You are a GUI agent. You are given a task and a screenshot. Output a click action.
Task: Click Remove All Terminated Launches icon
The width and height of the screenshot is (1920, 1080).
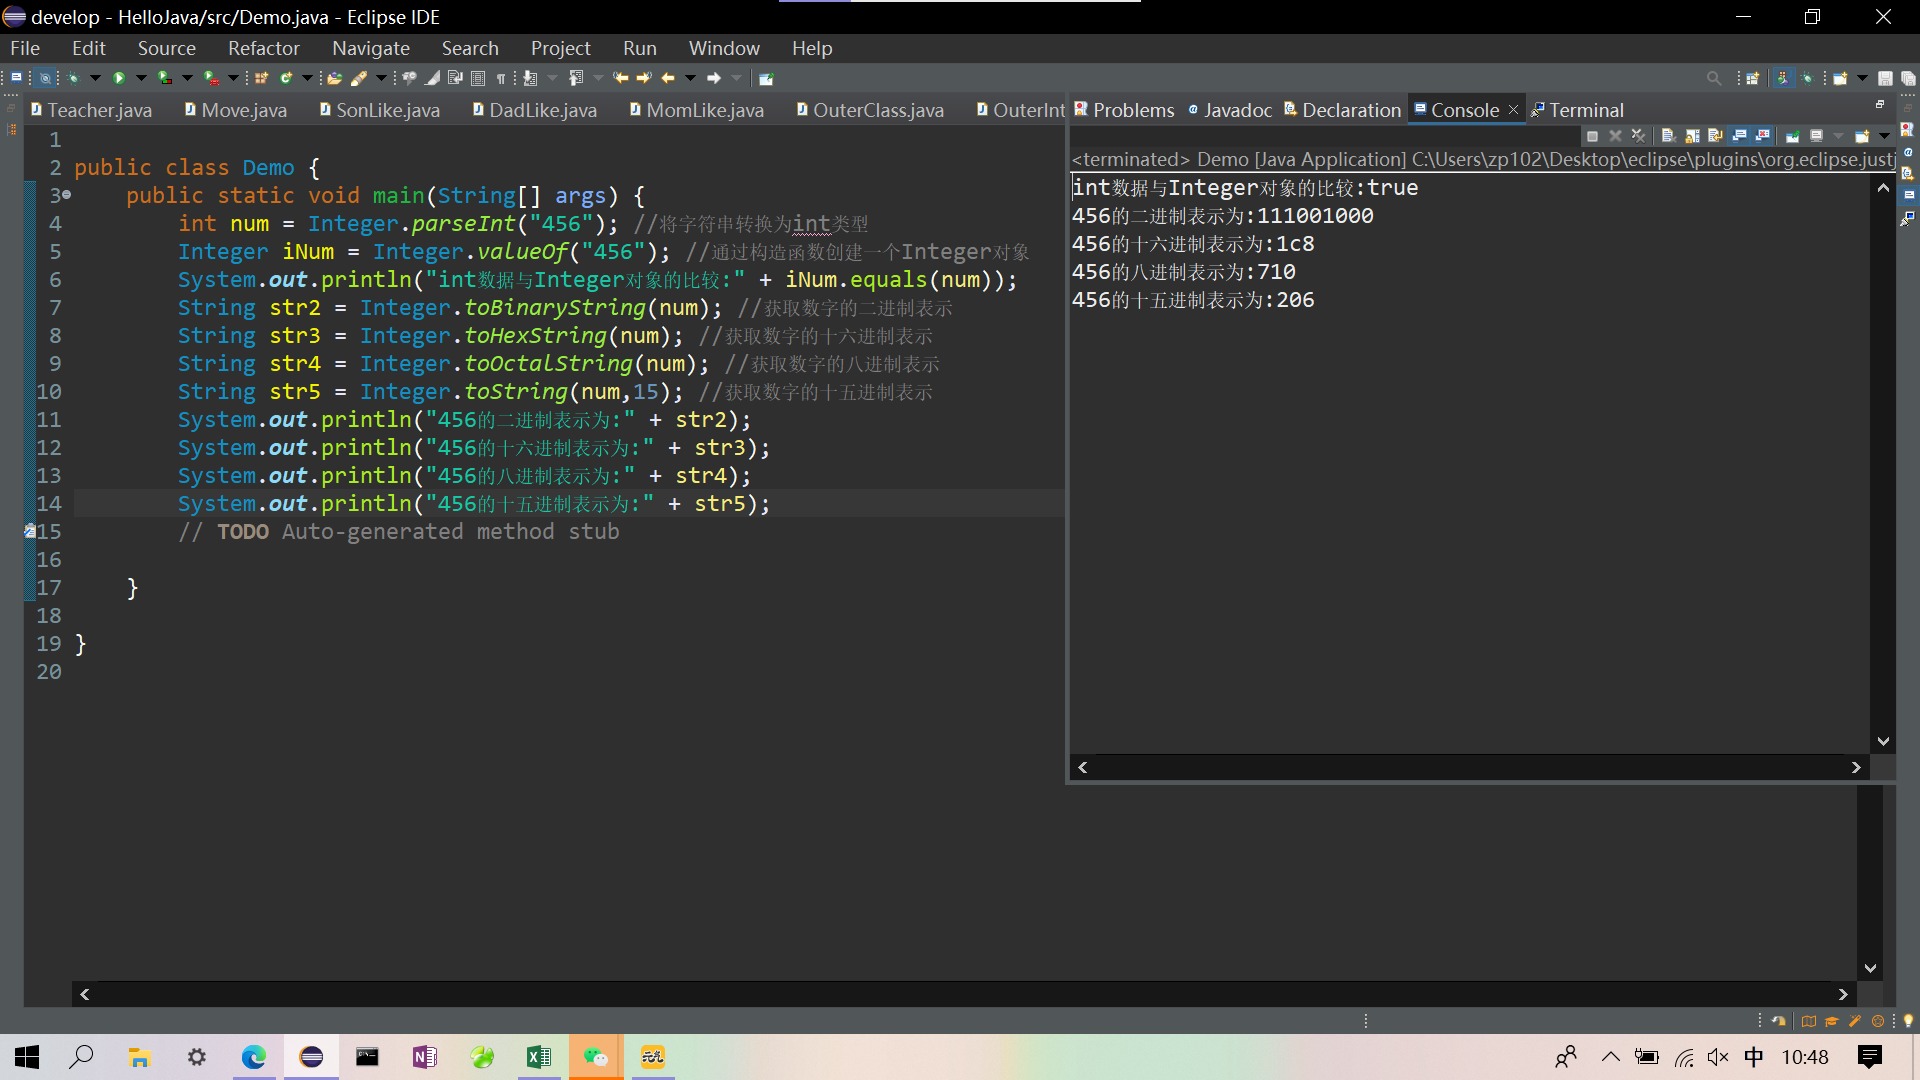[1638, 136]
